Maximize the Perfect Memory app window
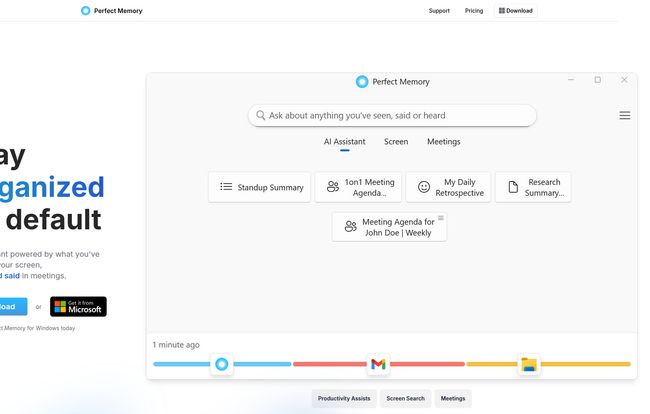This screenshot has height=414, width=650. point(597,80)
